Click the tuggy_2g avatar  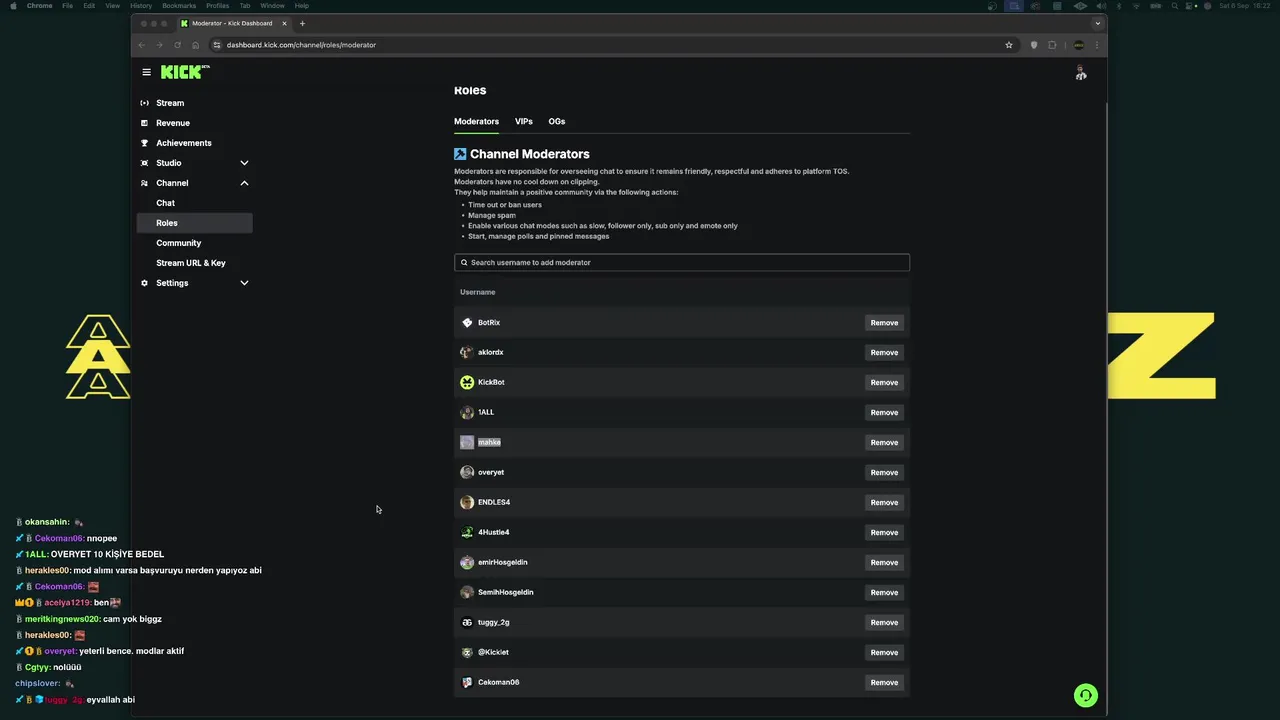coord(467,623)
